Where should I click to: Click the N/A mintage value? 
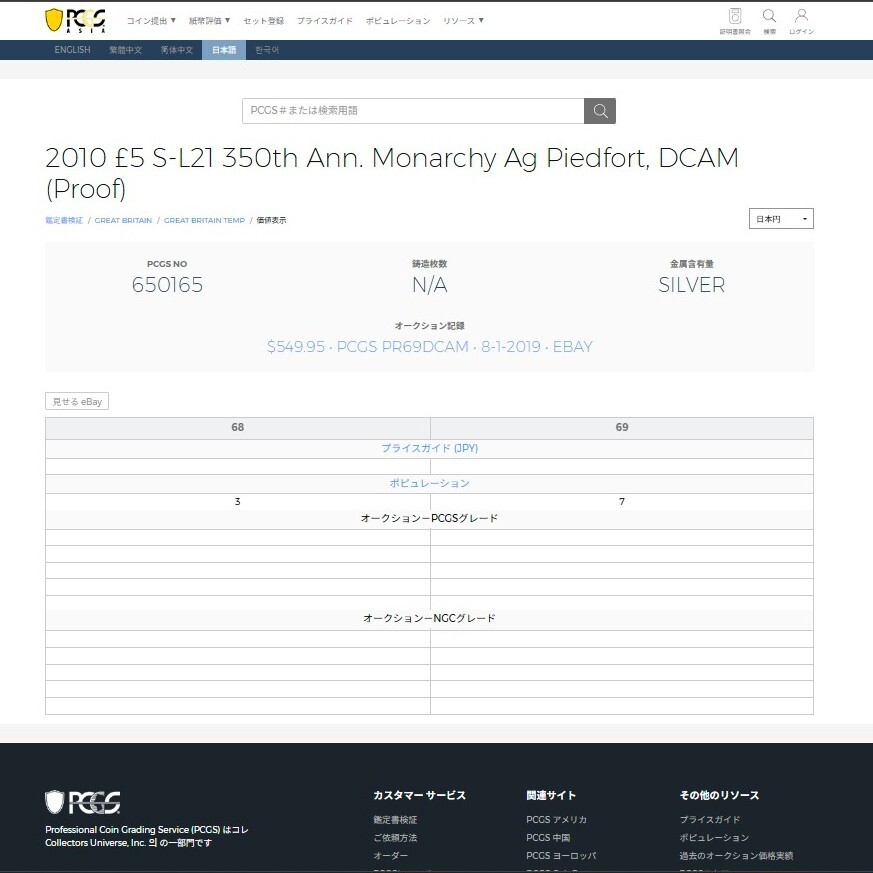click(x=429, y=285)
